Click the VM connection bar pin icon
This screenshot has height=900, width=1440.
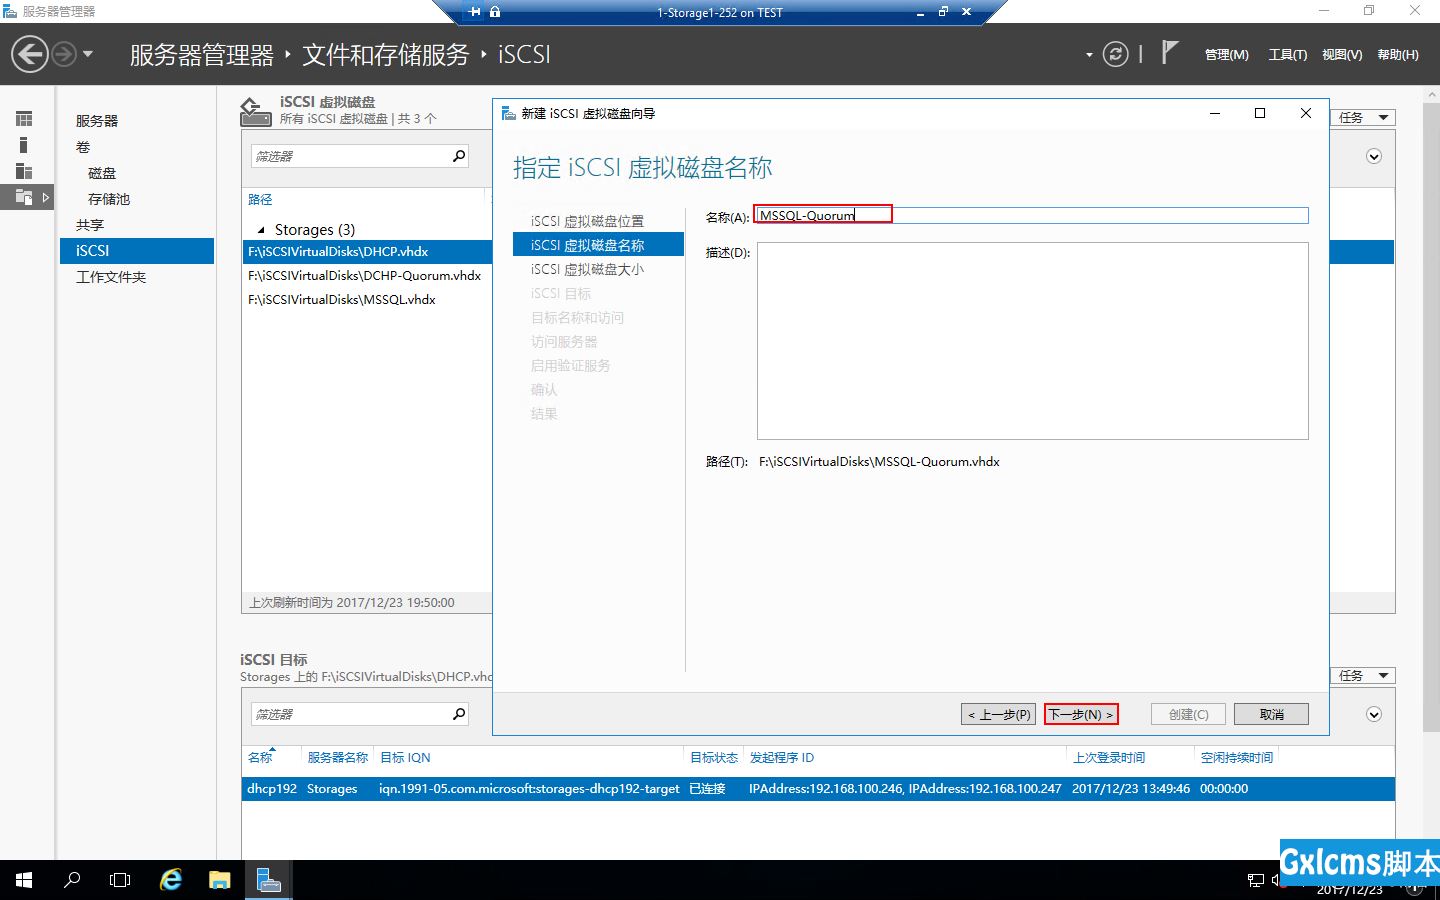(474, 12)
